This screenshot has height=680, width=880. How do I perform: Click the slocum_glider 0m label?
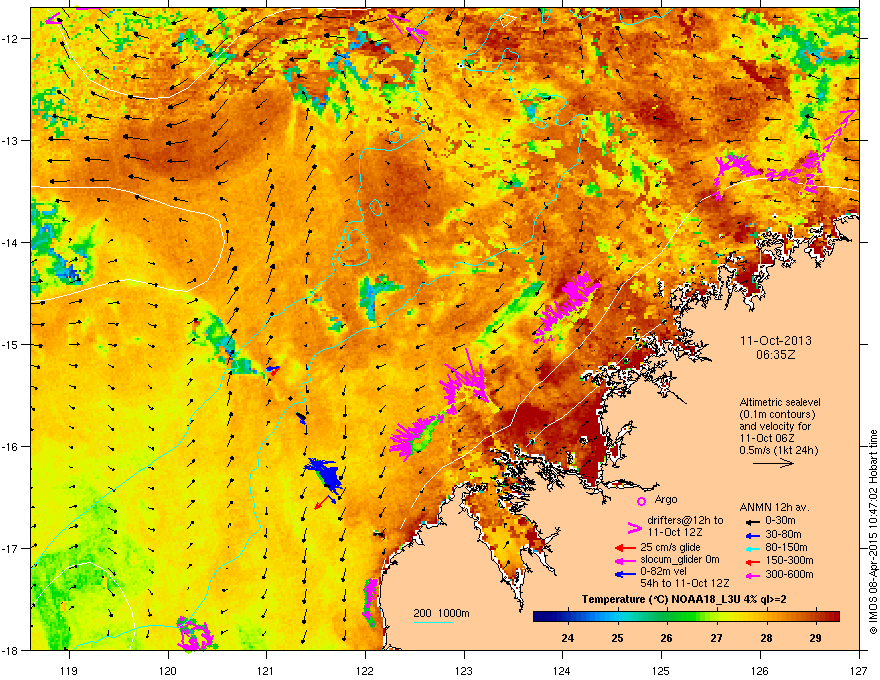(x=680, y=560)
